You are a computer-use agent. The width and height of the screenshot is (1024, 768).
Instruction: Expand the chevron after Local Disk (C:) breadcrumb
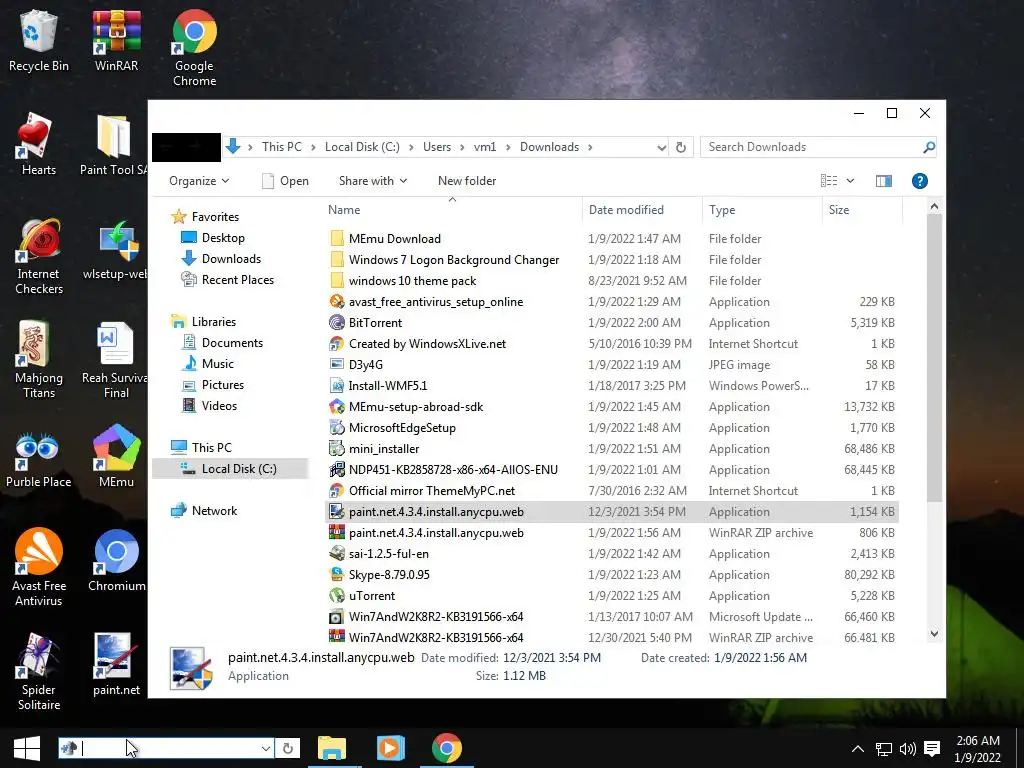coord(411,147)
